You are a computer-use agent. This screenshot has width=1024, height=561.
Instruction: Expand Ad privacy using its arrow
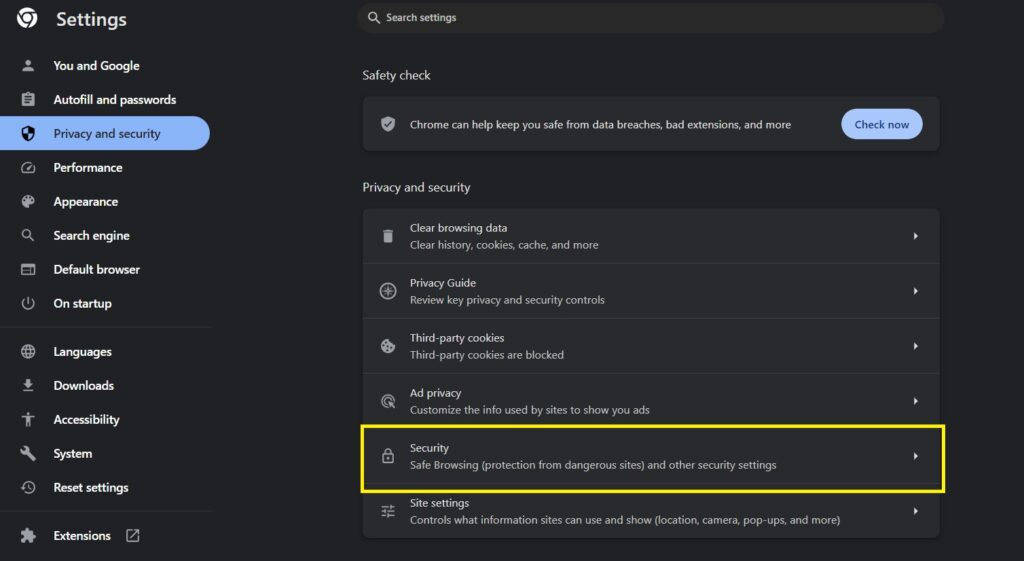click(916, 401)
